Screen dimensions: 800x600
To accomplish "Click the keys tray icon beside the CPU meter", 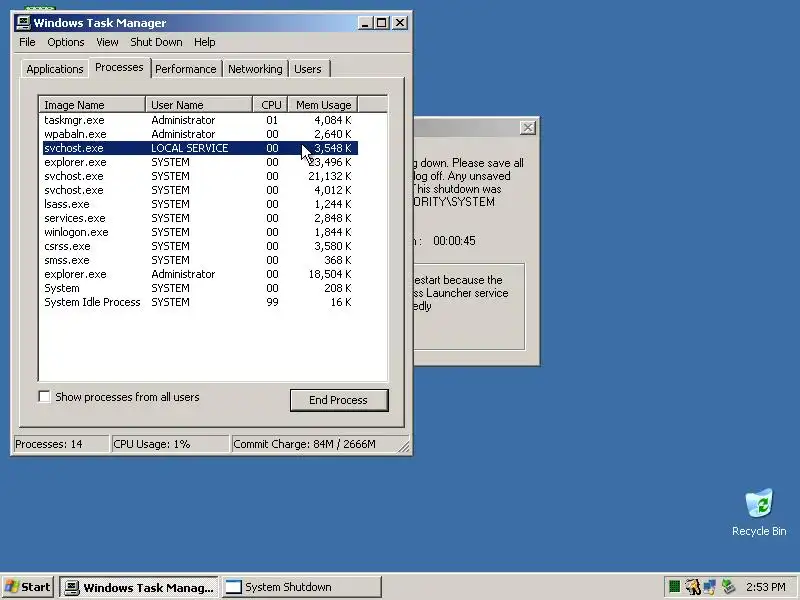I will coord(692,587).
